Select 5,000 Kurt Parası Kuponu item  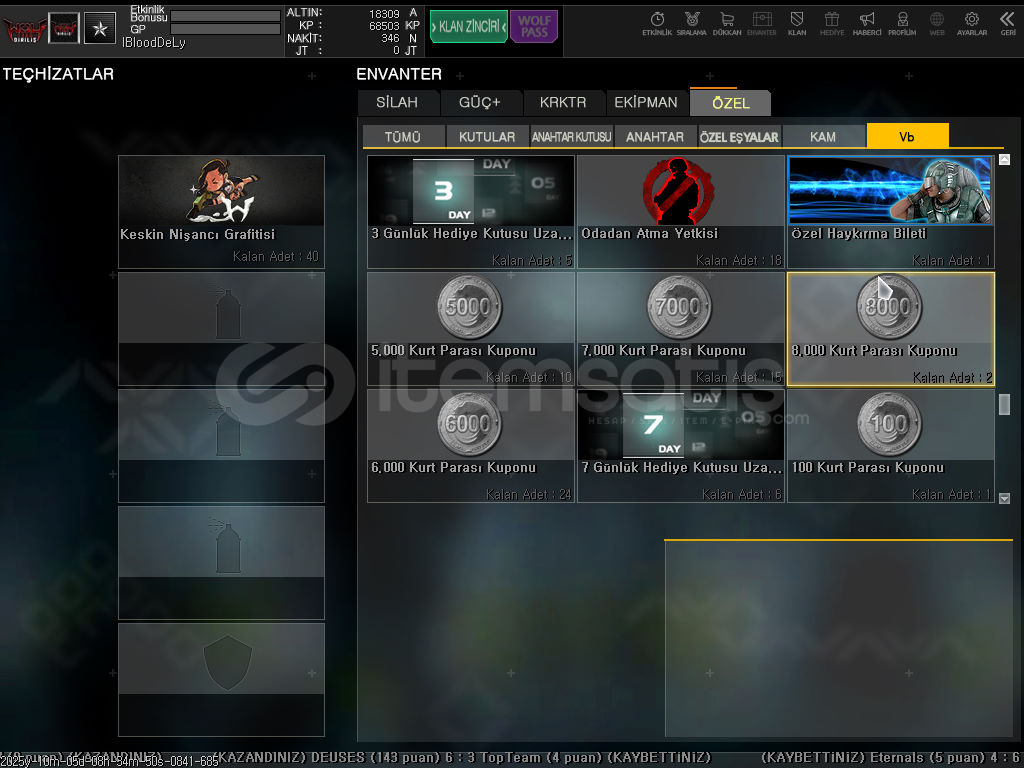(471, 328)
